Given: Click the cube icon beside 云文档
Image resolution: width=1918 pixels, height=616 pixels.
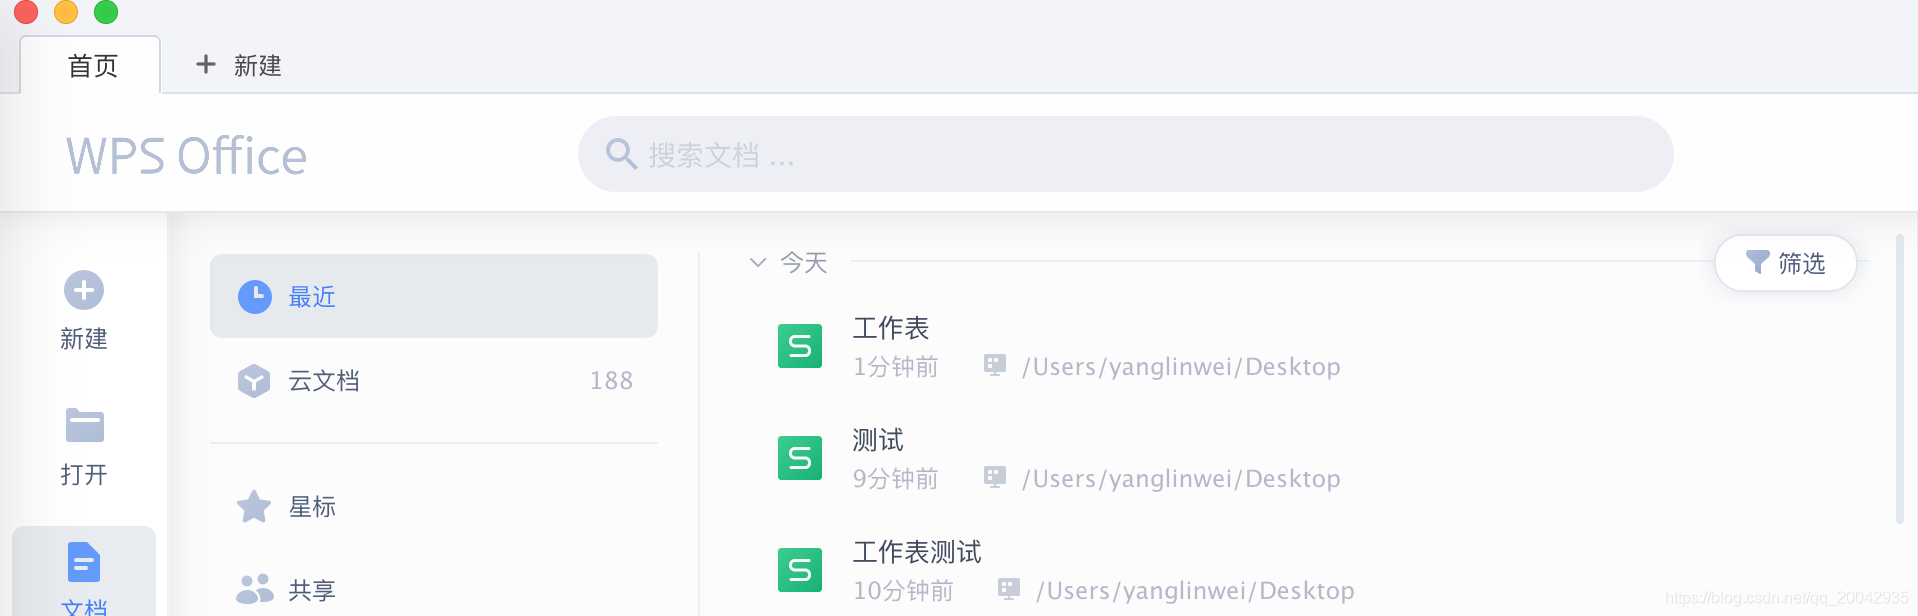Looking at the screenshot, I should click(x=254, y=381).
